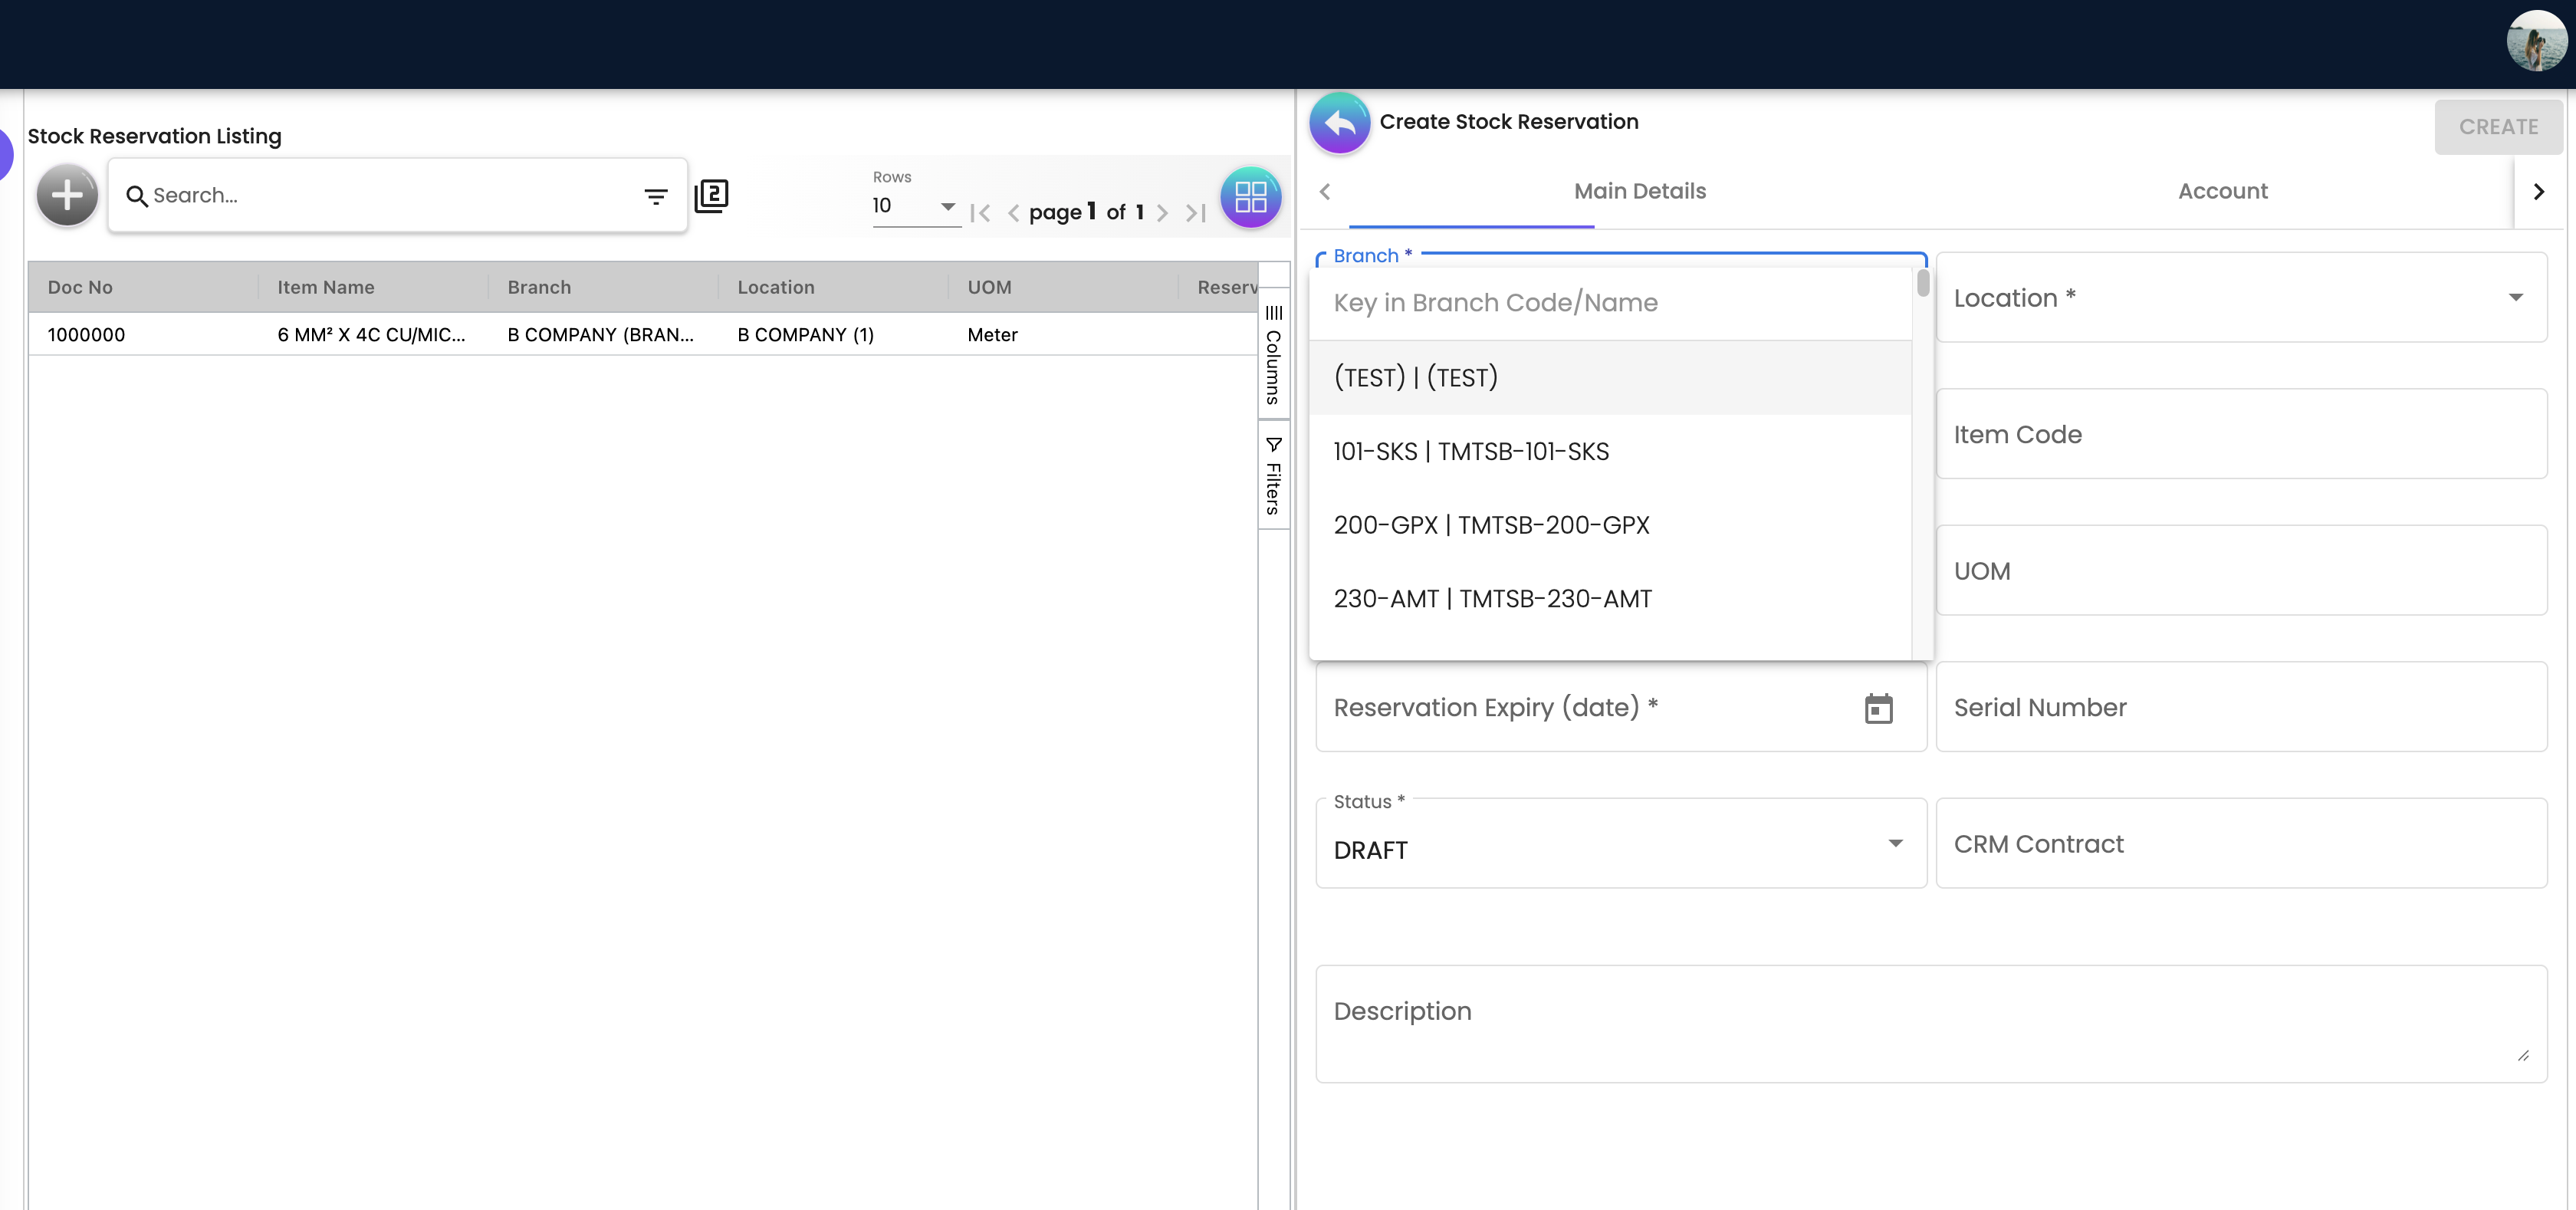Expand the Location dropdown

coord(2515,298)
